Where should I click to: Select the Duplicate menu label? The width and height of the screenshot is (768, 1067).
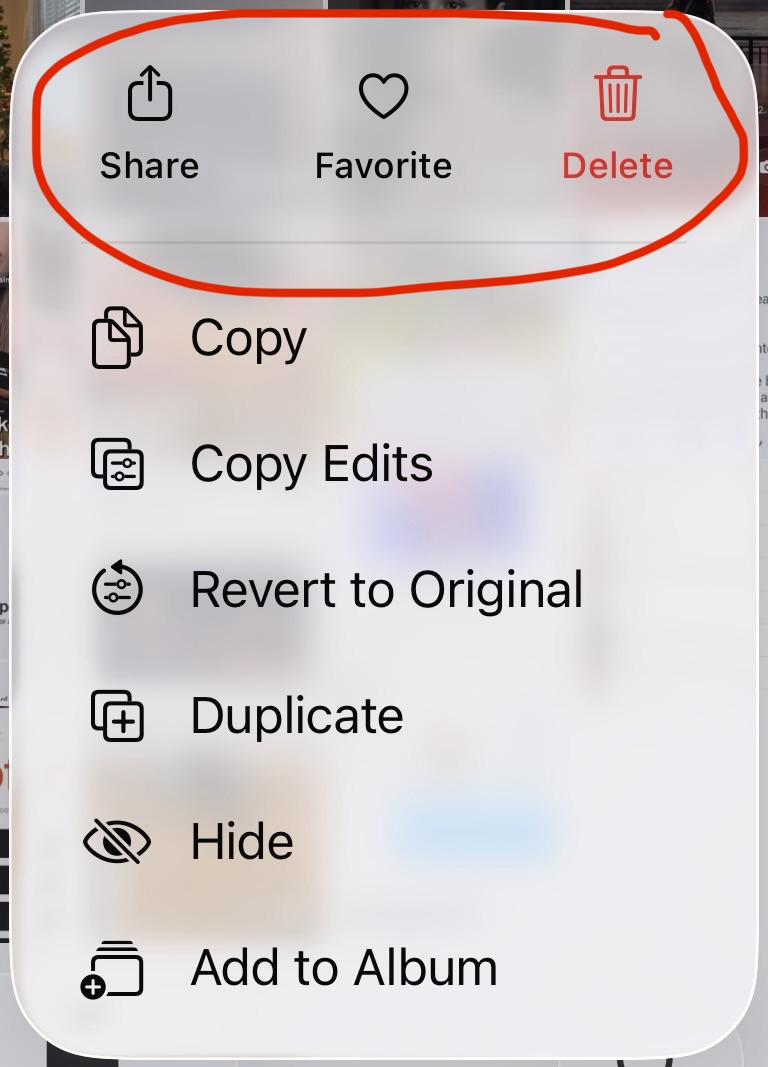pyautogui.click(x=297, y=716)
